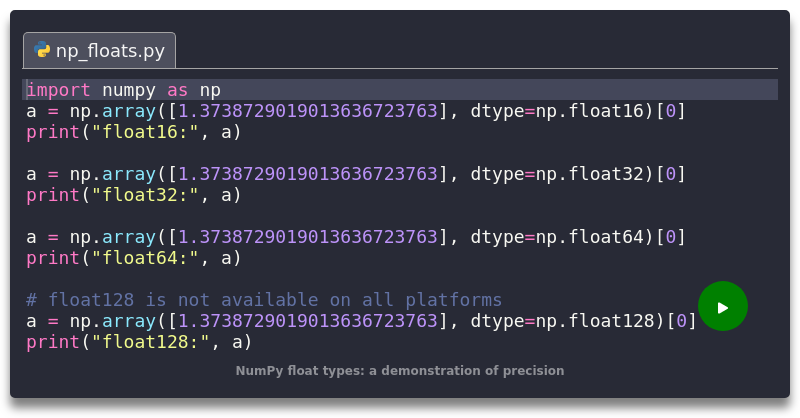Click the 'import' keyword on first line
Image resolution: width=800 pixels, height=418 pixels.
tap(58, 89)
